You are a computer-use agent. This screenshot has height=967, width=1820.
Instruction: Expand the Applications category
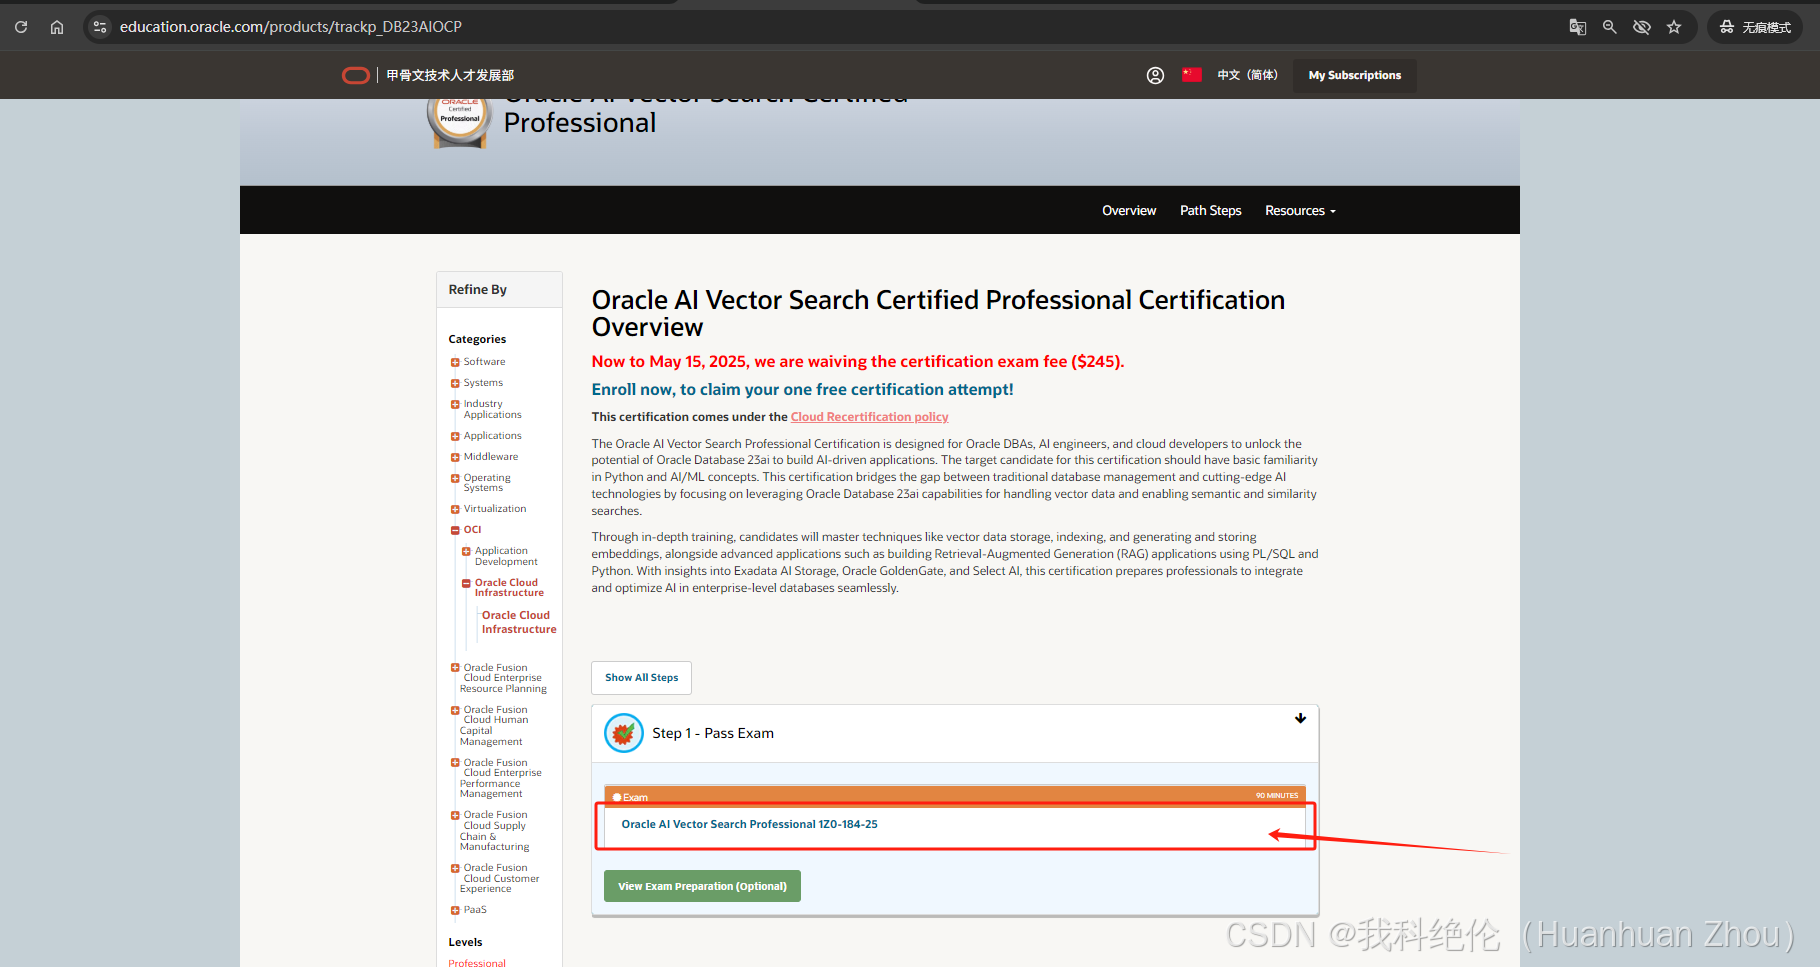455,436
